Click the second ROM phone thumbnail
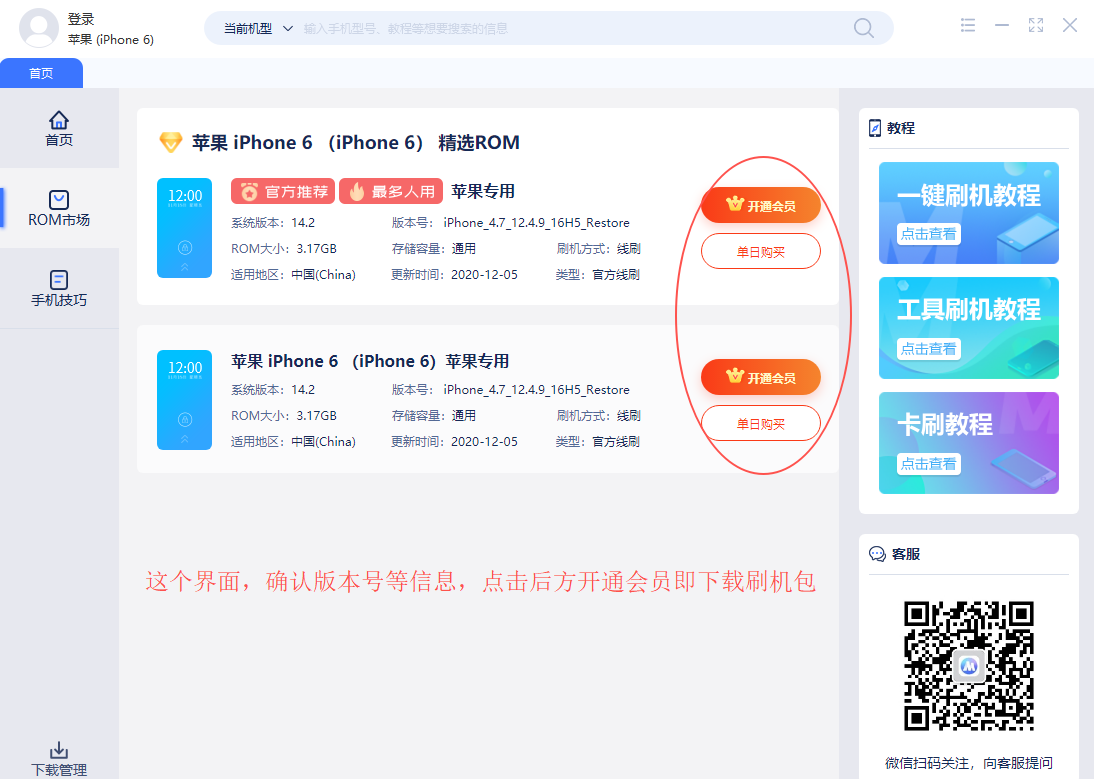This screenshot has width=1094, height=779. pyautogui.click(x=184, y=400)
